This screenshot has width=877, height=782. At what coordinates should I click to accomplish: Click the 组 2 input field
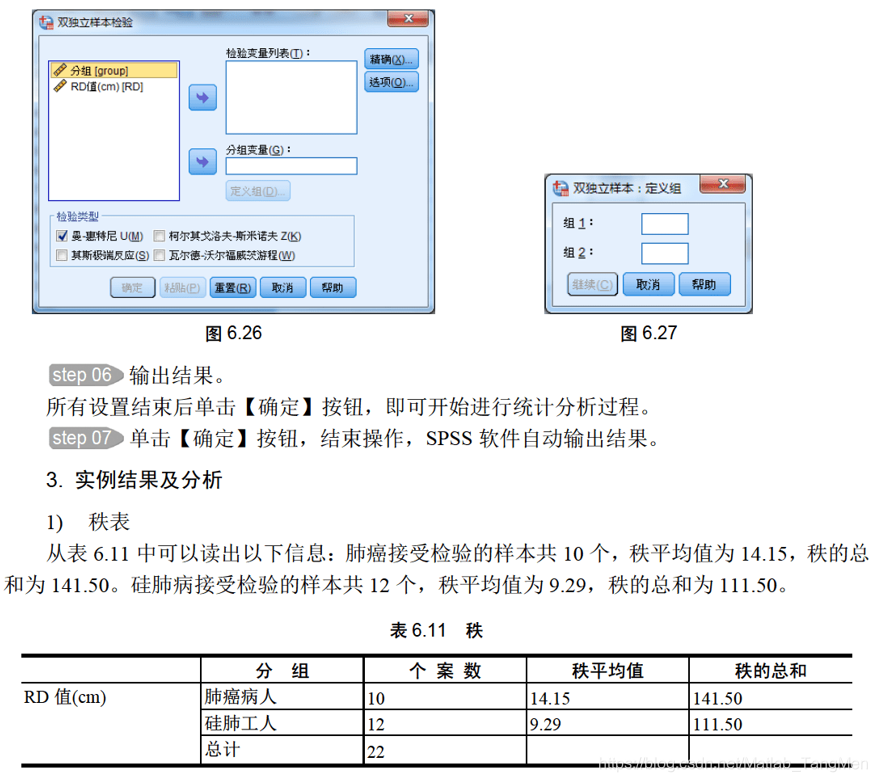(664, 253)
